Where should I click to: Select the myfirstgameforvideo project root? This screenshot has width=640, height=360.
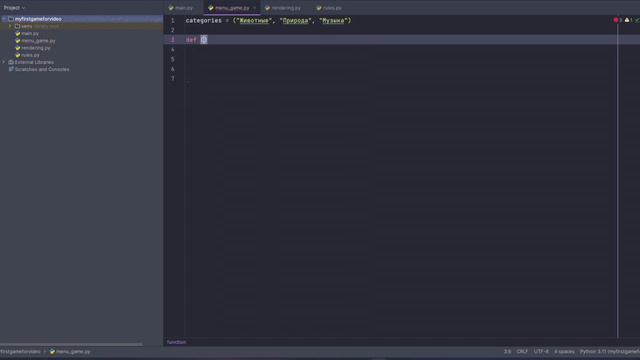coord(38,19)
